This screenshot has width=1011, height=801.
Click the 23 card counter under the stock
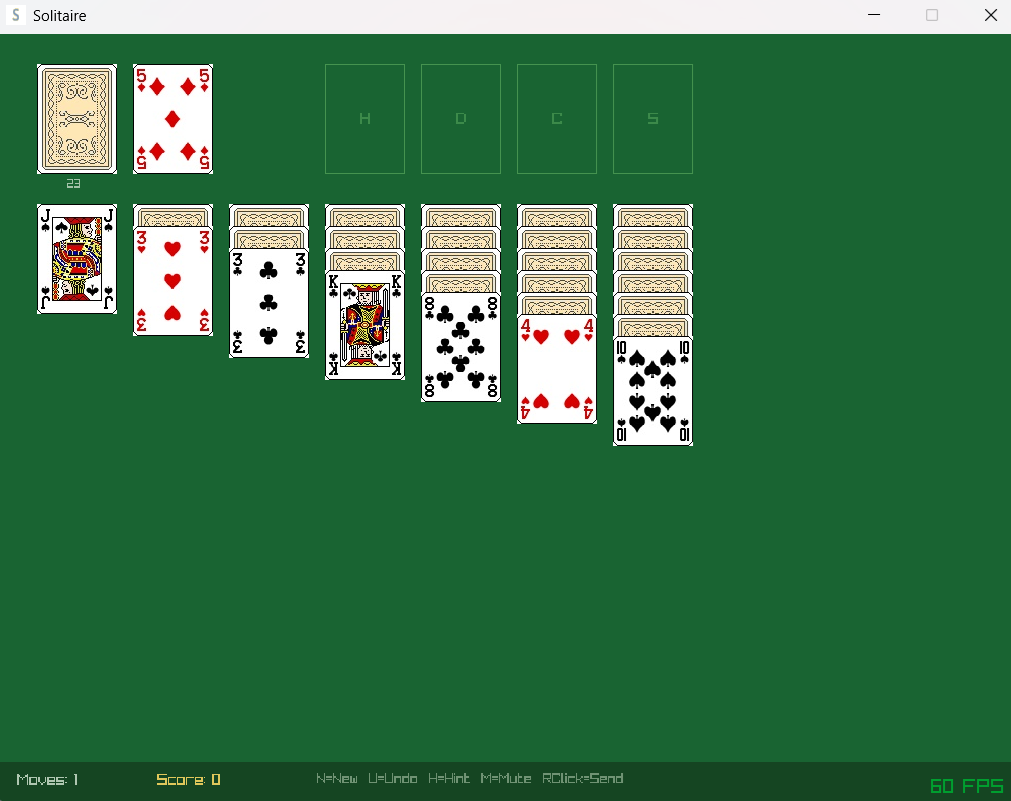tap(73, 183)
